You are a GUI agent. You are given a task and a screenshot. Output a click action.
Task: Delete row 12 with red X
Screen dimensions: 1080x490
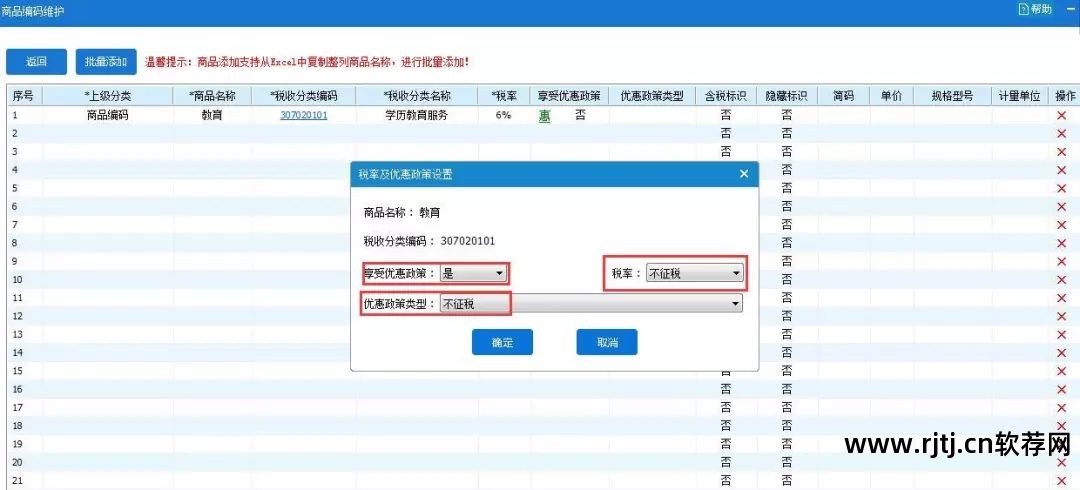click(1061, 316)
